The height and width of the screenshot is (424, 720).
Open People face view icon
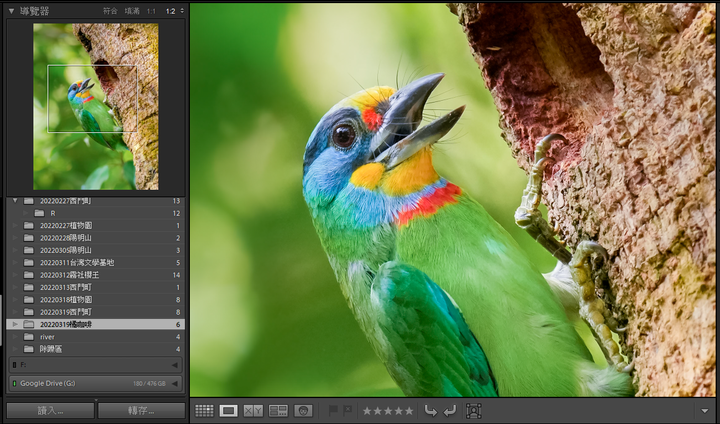coord(303,410)
